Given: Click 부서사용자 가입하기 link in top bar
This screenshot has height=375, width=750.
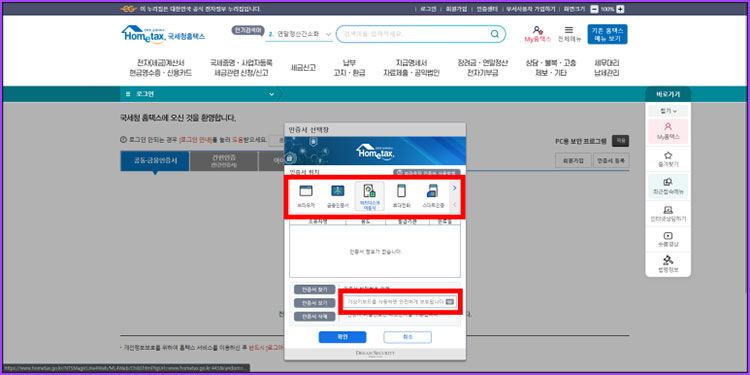Looking at the screenshot, I should 531,9.
